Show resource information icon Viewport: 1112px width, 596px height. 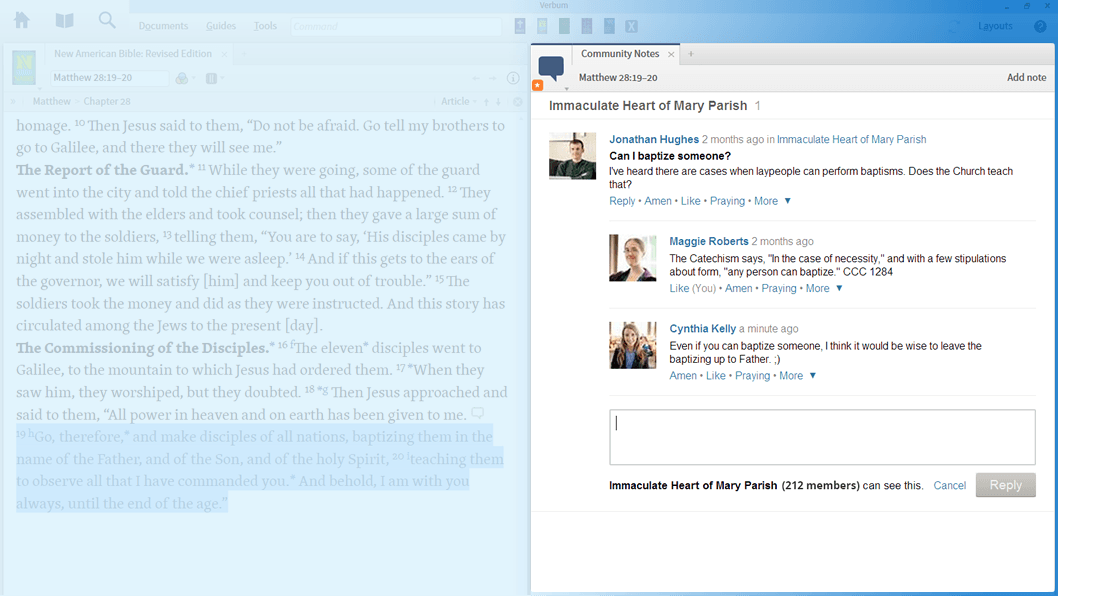click(513, 78)
